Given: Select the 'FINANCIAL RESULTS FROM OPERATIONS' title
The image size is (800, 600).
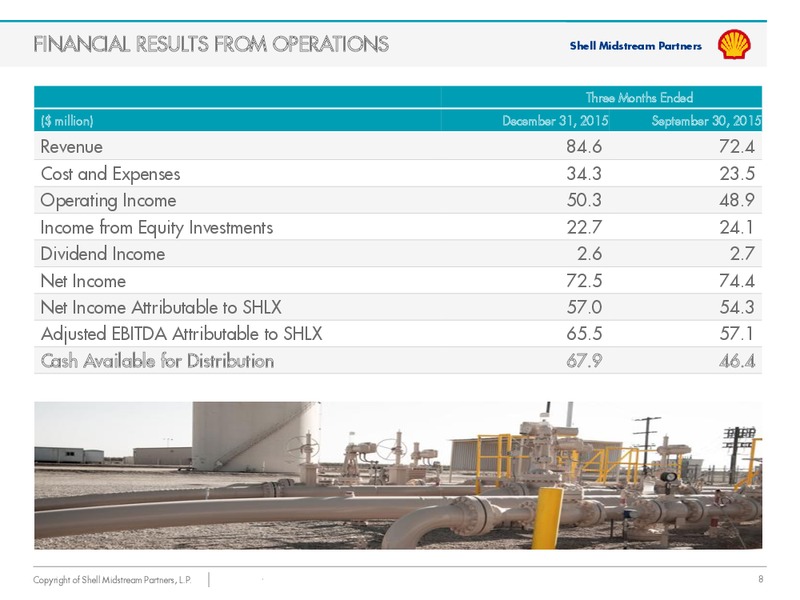Looking at the screenshot, I should pos(211,44).
